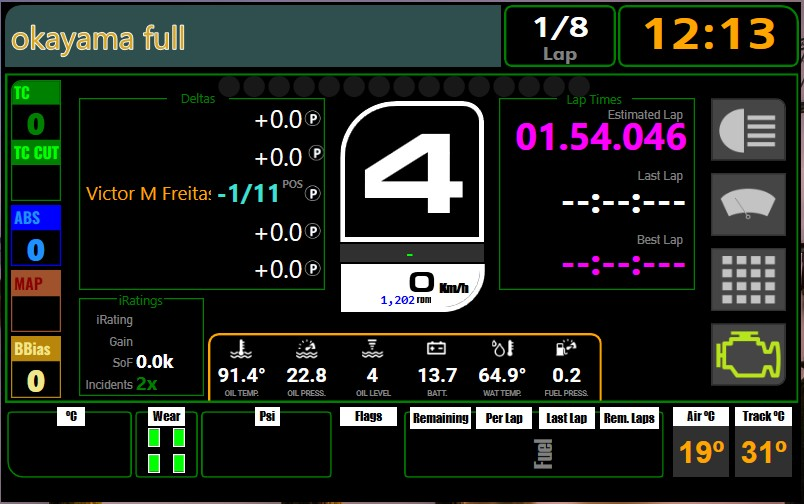Click the 64.9° water temp value

click(502, 375)
